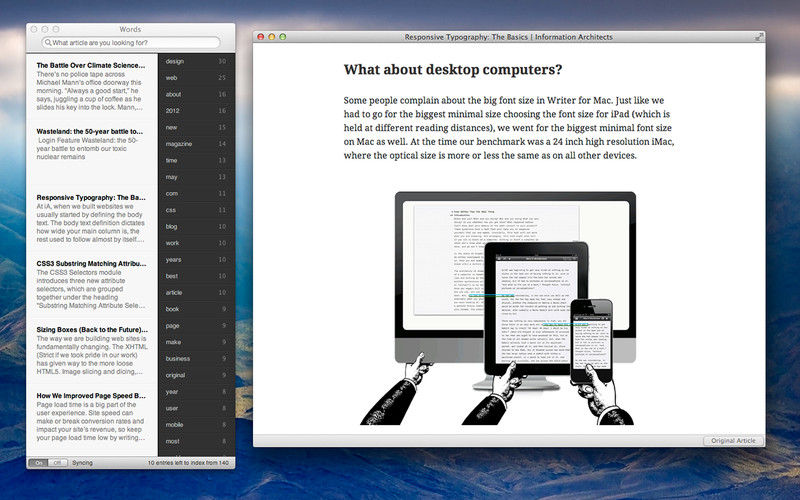800x500 pixels.
Task: Select the 'most' keyword row
Action: click(196, 441)
